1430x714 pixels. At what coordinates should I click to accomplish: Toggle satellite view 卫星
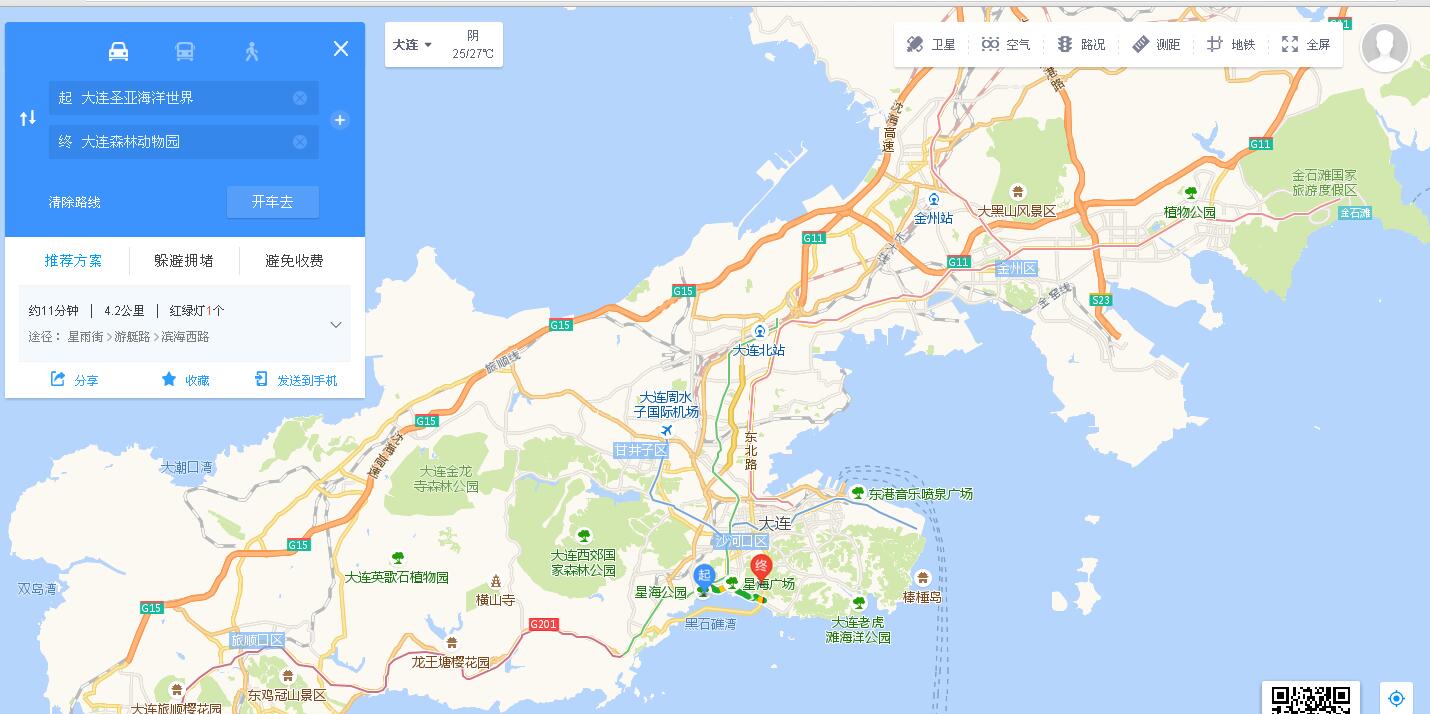pyautogui.click(x=930, y=45)
